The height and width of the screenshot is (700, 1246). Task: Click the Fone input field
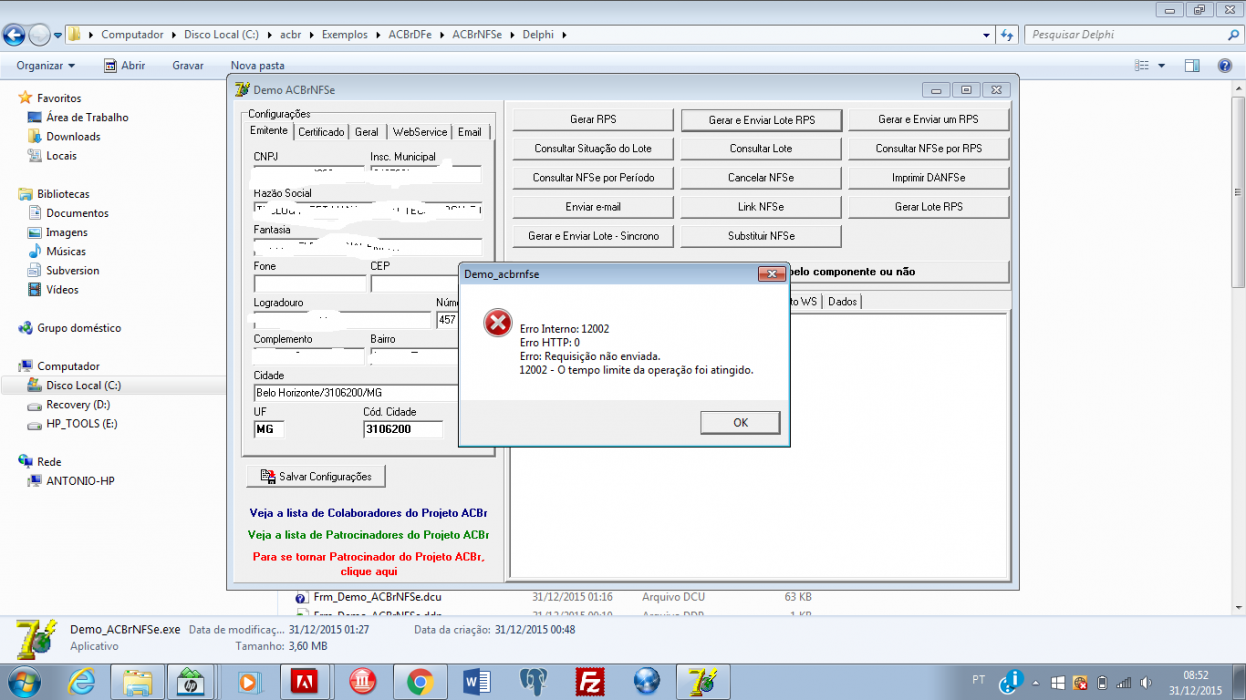pos(310,284)
